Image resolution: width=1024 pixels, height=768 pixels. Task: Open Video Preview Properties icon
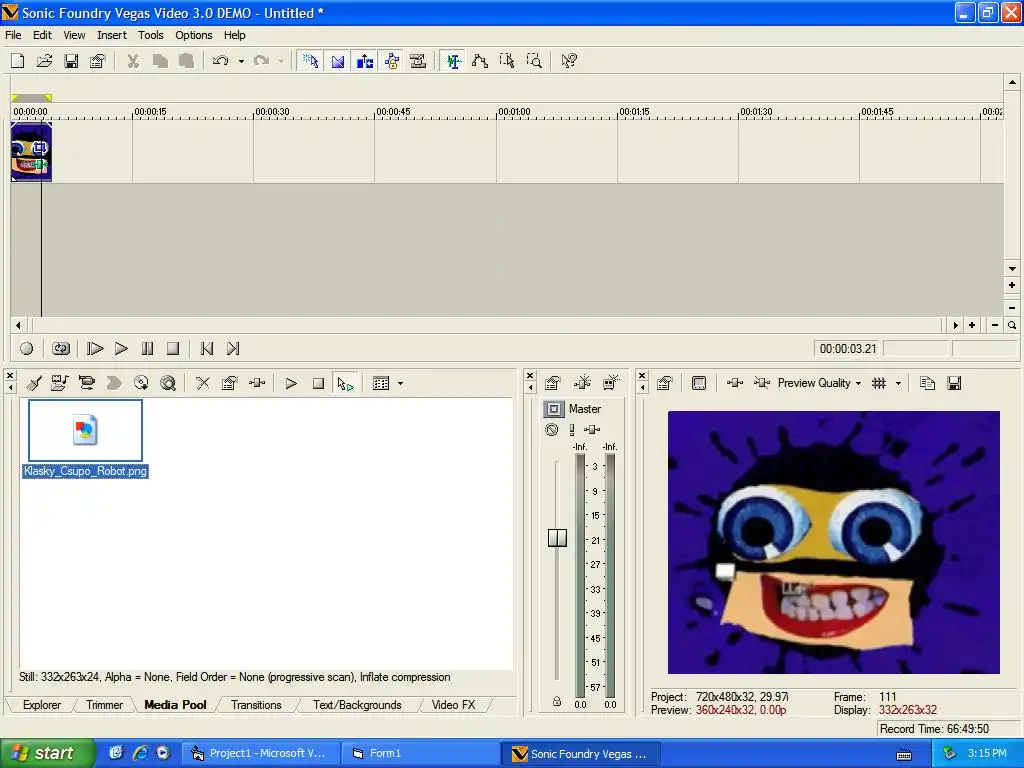[665, 383]
